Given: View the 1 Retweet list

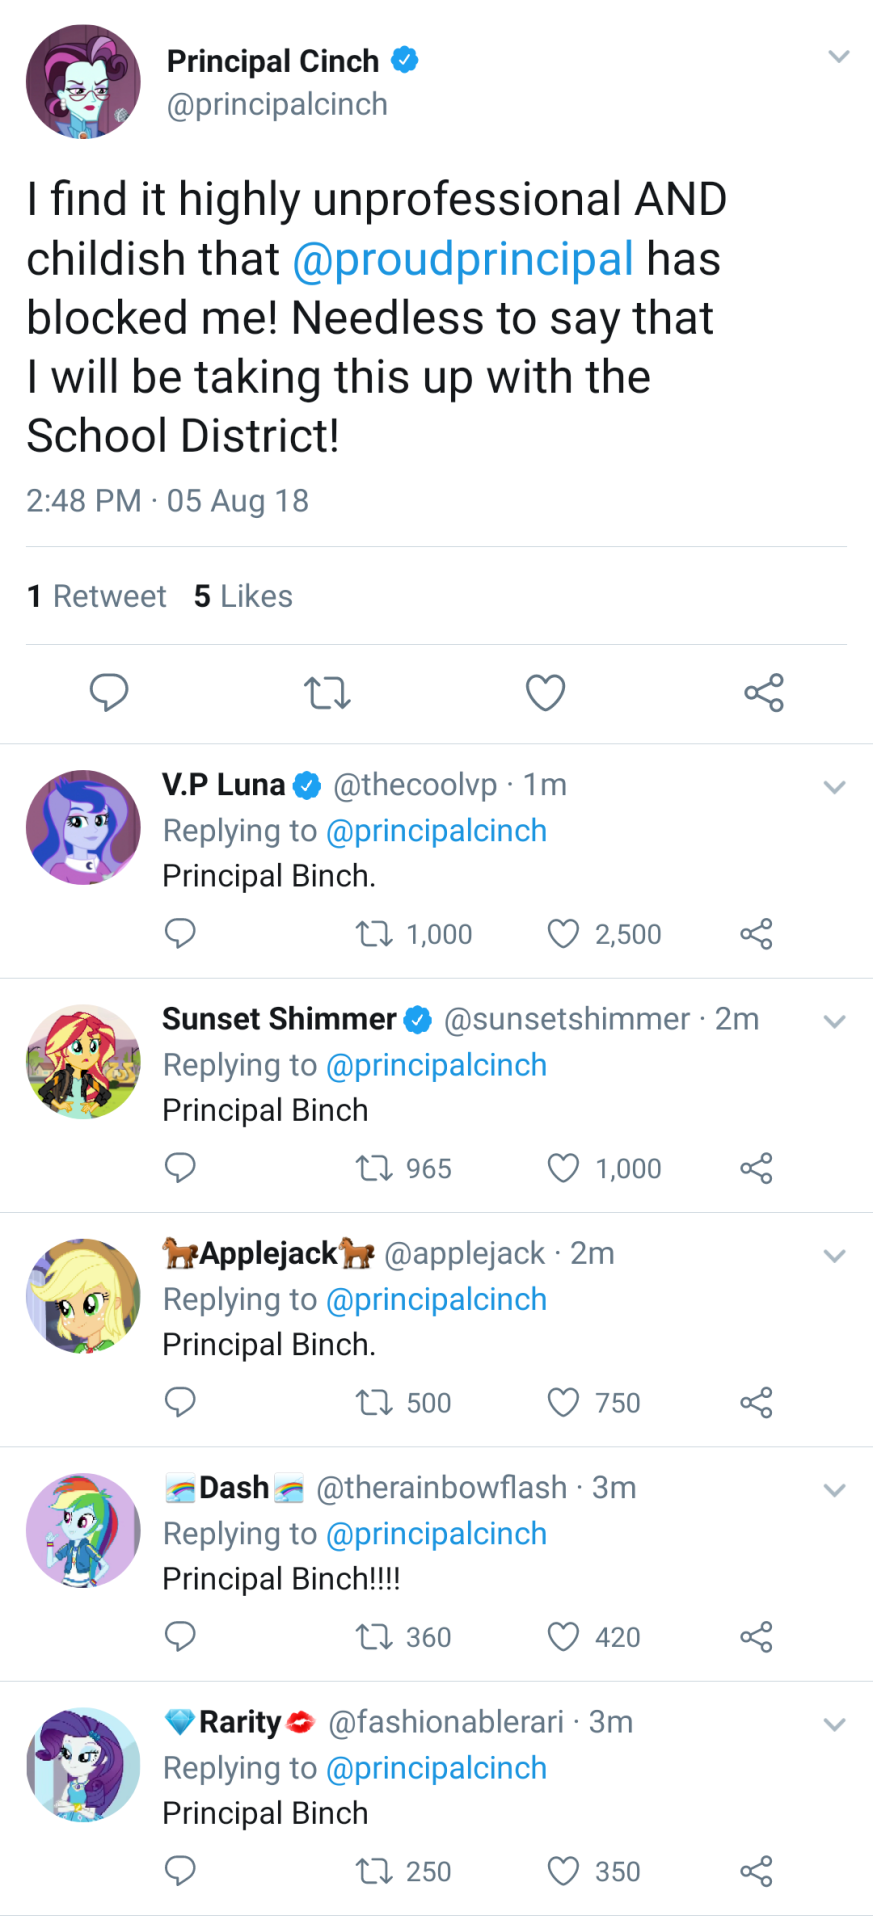Looking at the screenshot, I should pos(97,596).
